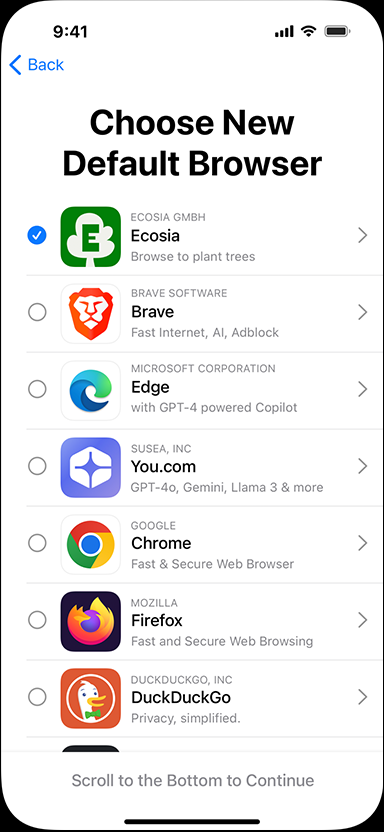The image size is (384, 832).
Task: Tap the DuckDuckGo duck app icon
Action: click(91, 698)
